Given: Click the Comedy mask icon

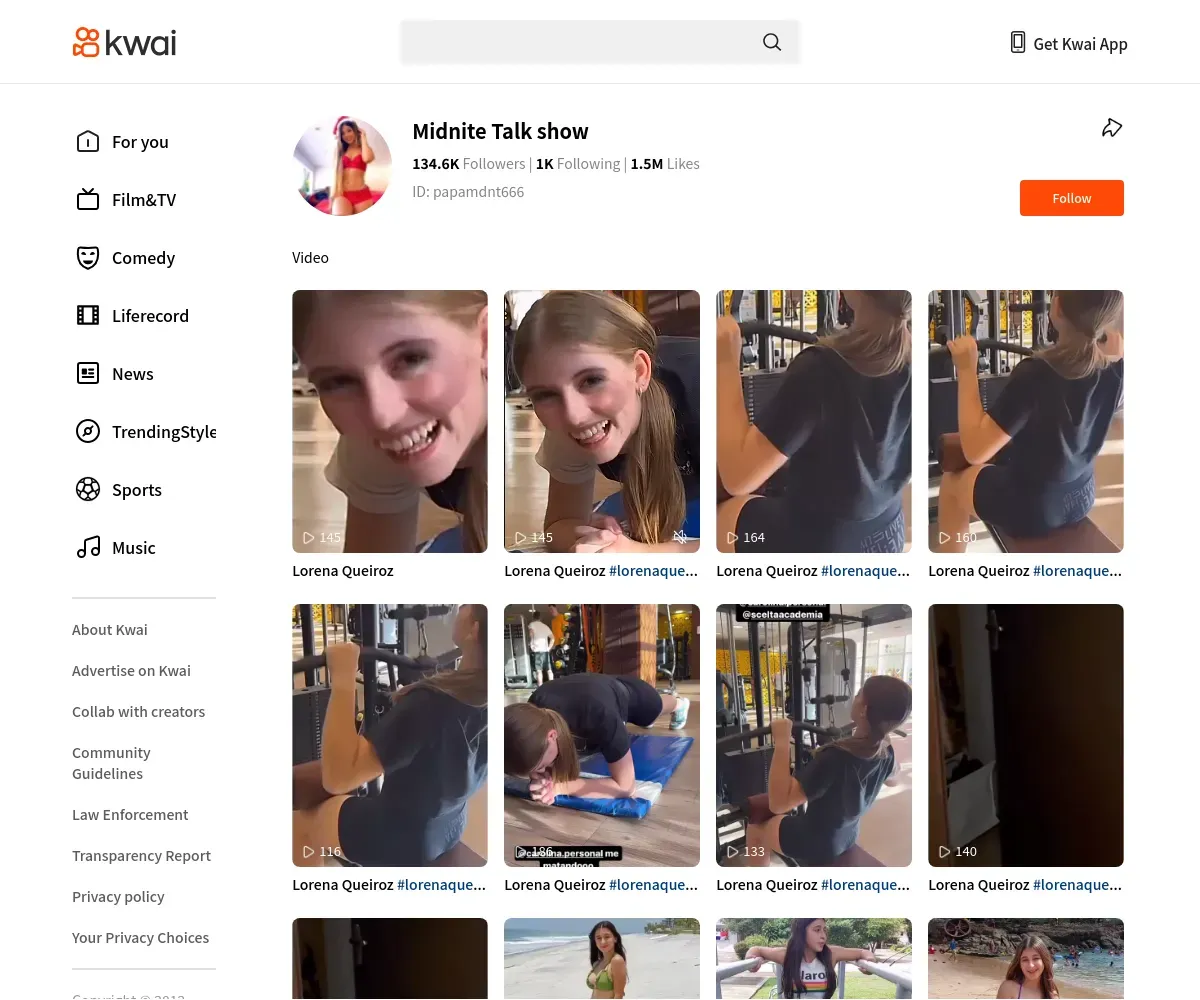Looking at the screenshot, I should click(88, 258).
